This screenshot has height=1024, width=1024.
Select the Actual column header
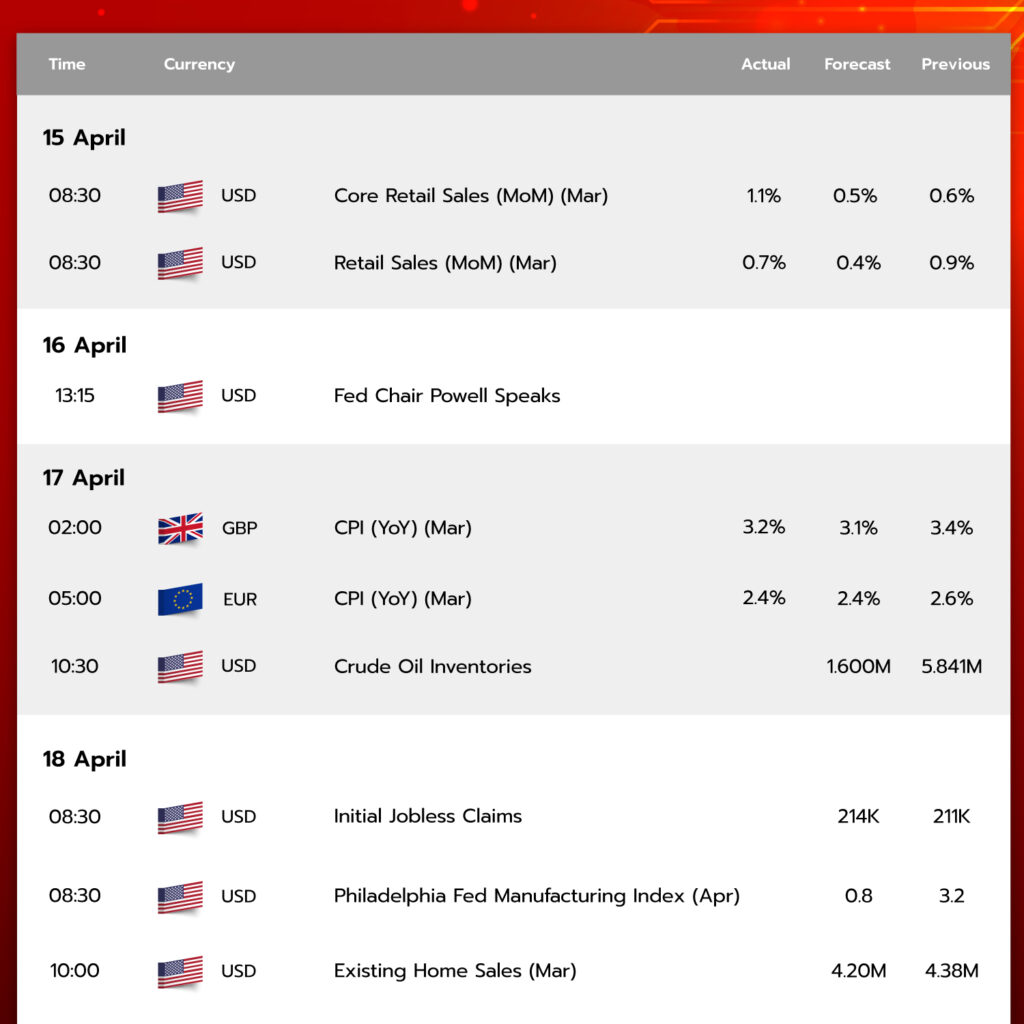(x=765, y=64)
